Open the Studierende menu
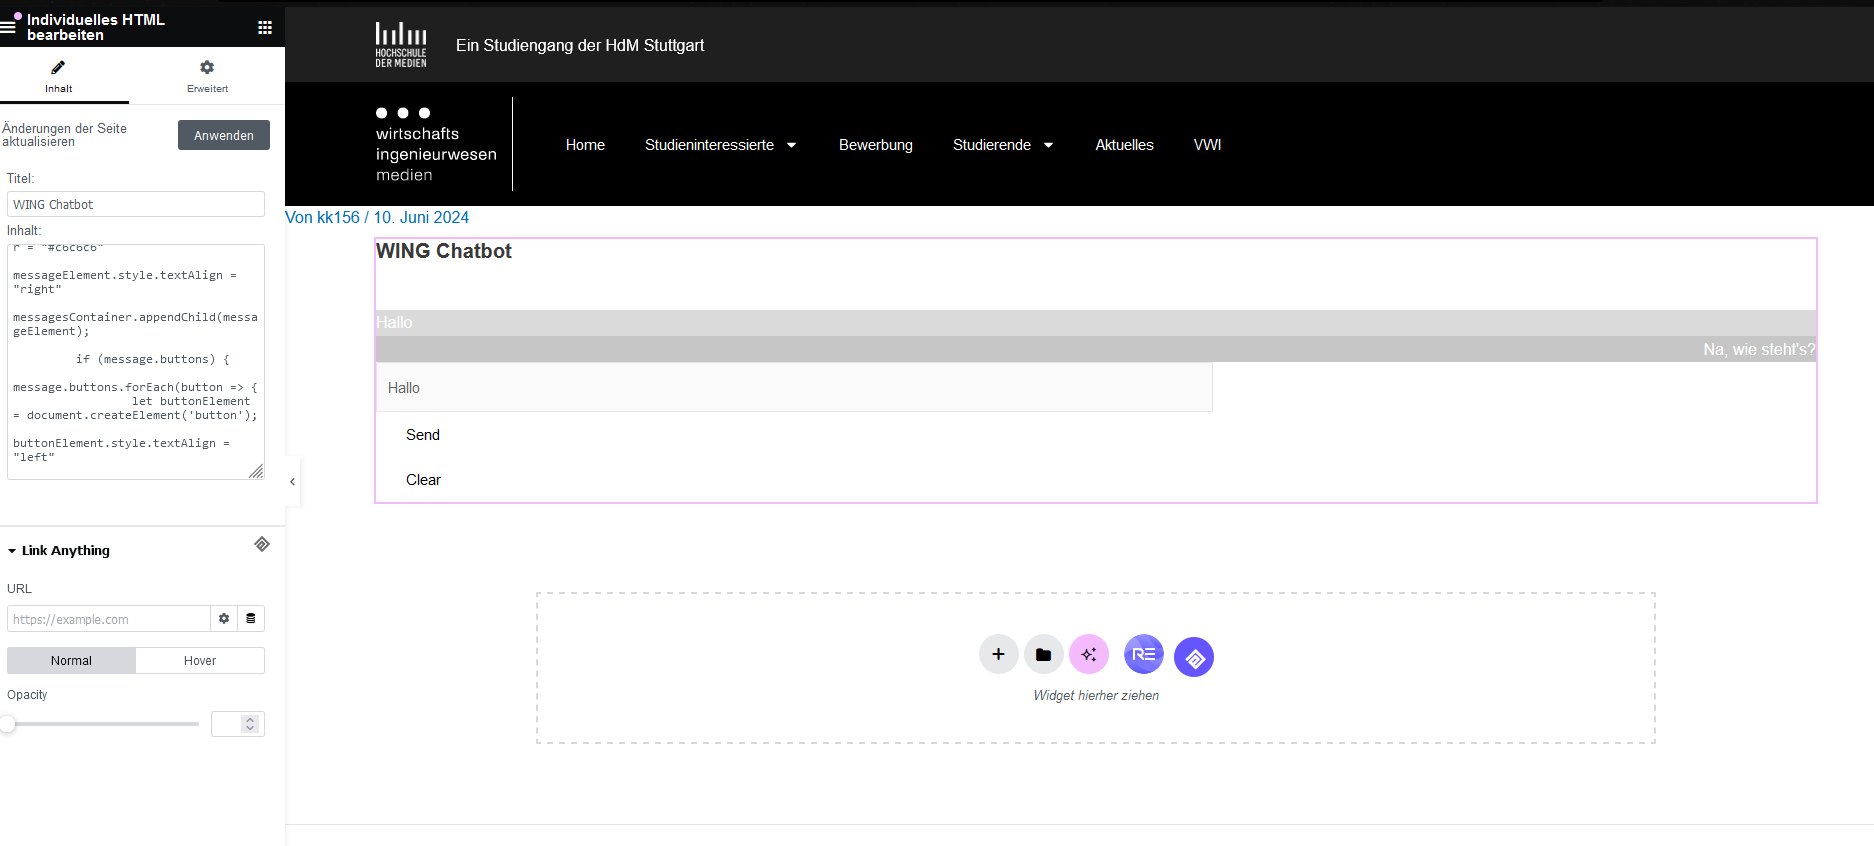This screenshot has width=1874, height=846. tap(991, 145)
